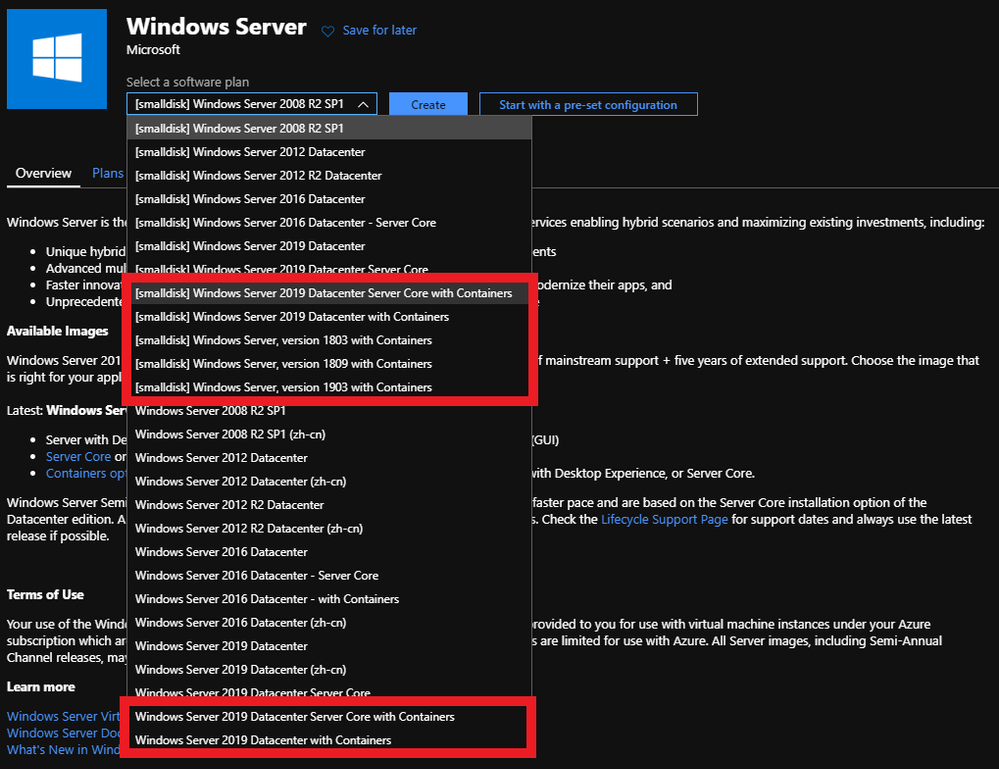
Task: Select Windows Server 2012 R2 Datacenter plan
Action: click(329, 505)
